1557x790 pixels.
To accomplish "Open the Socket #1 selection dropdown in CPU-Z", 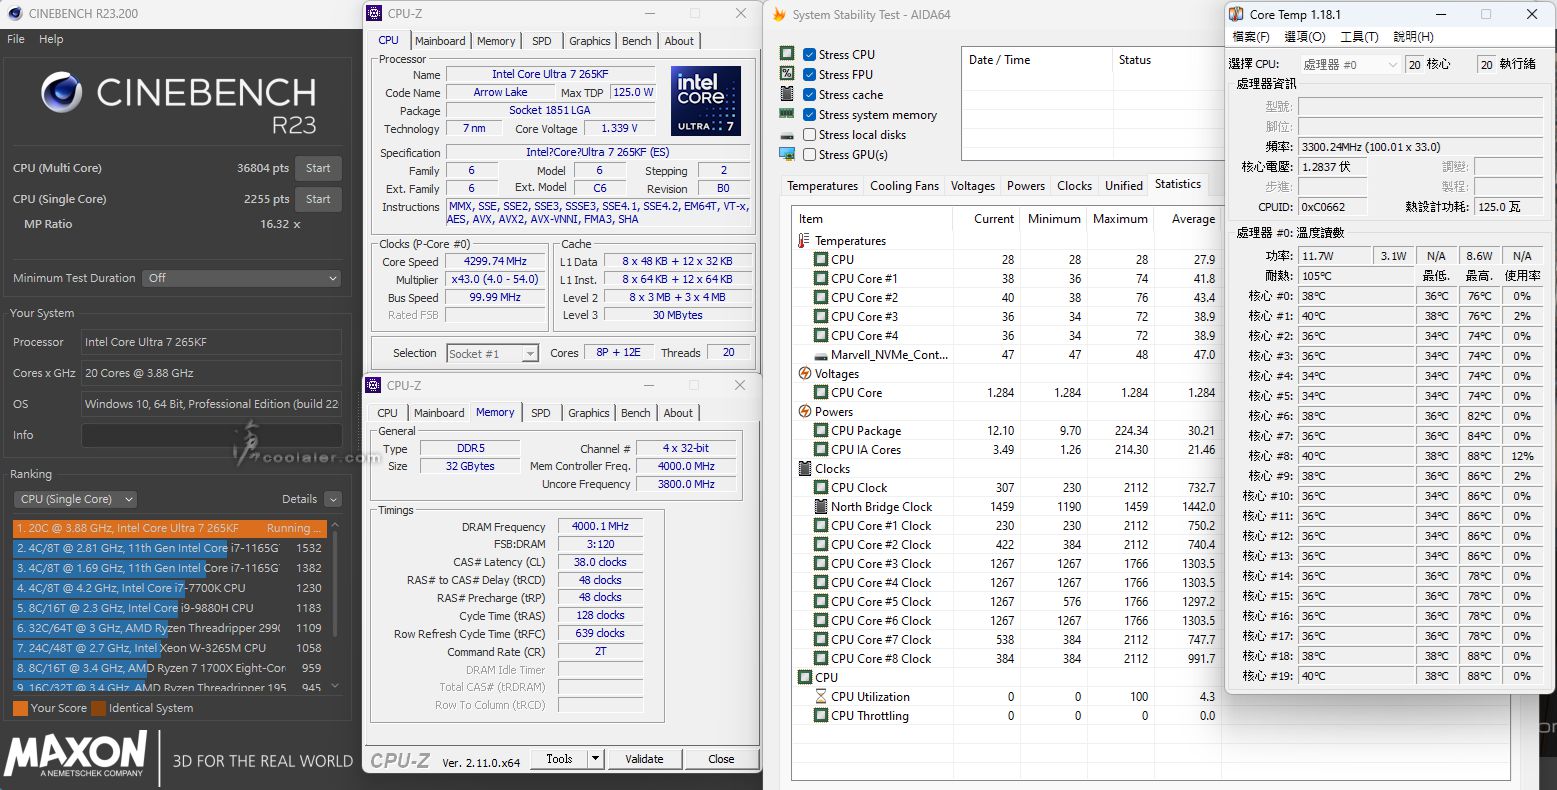I will [x=492, y=353].
